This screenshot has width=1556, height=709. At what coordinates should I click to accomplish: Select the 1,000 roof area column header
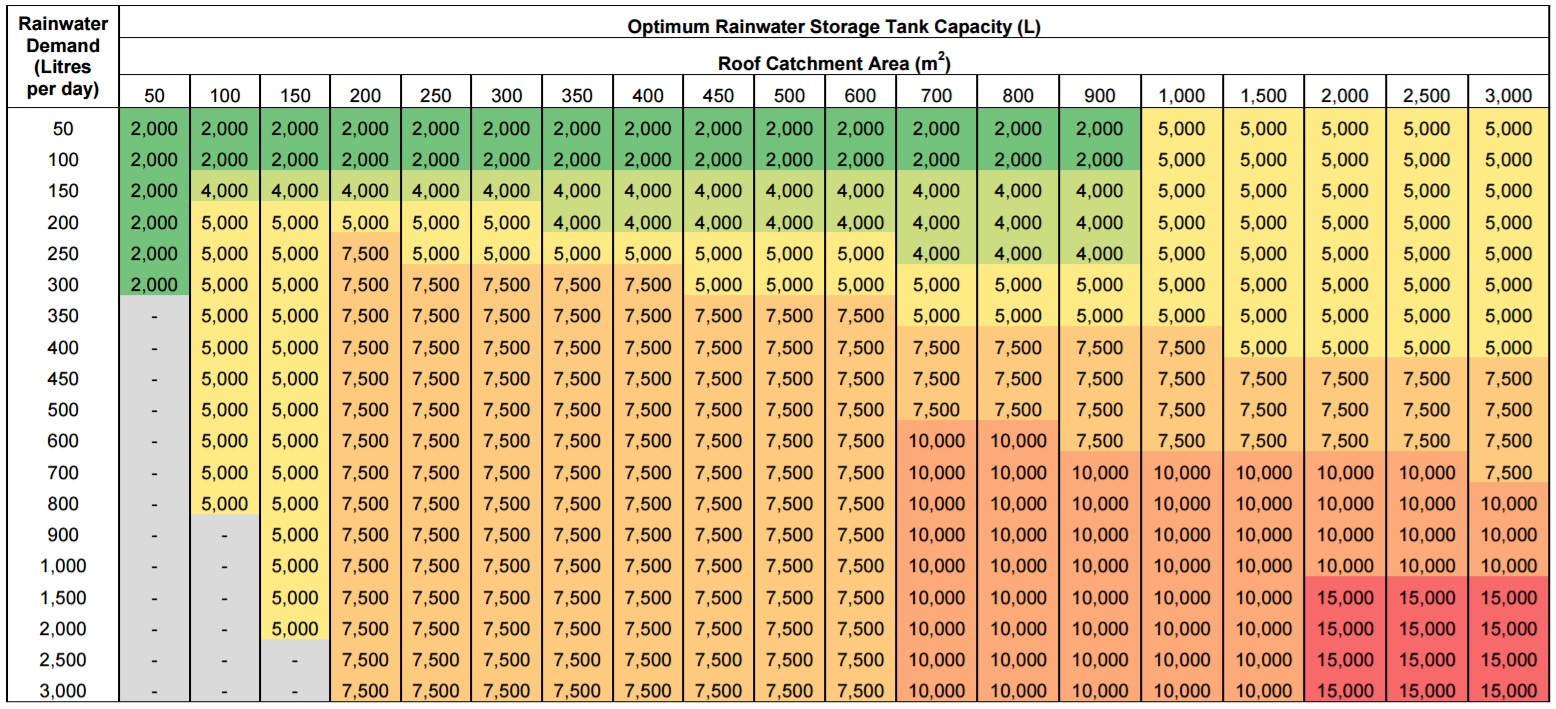1183,96
